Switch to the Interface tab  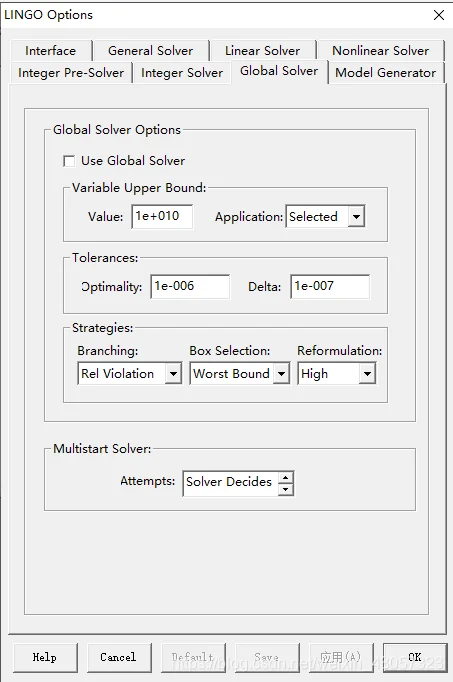coord(50,51)
